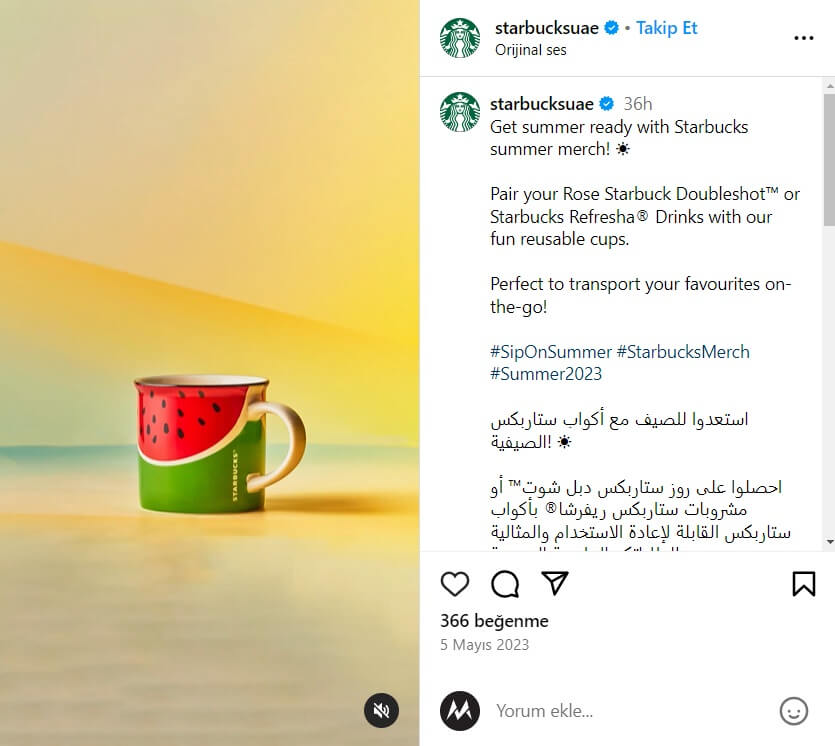The image size is (835, 746).
Task: Click Starbucks logo in post header
Action: pyautogui.click(x=460, y=38)
